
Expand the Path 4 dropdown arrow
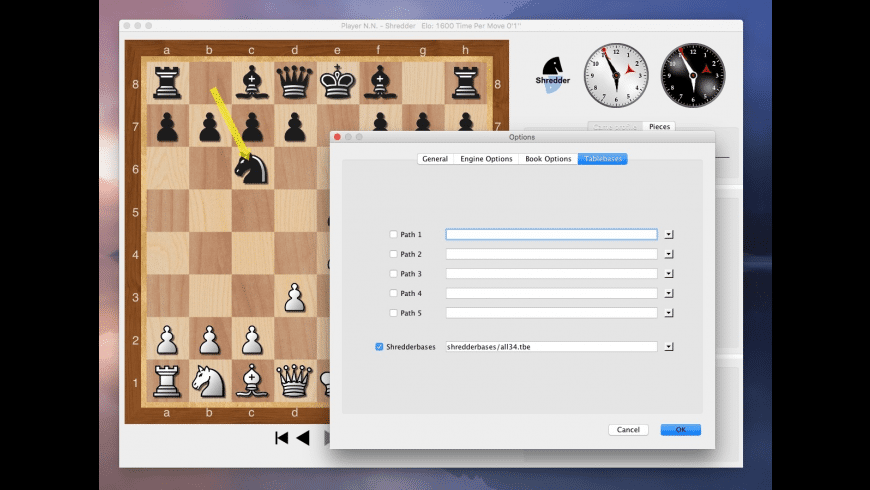coord(669,294)
